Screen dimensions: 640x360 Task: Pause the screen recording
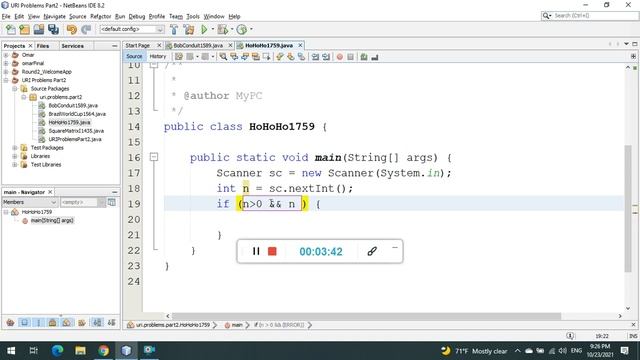[x=256, y=251]
